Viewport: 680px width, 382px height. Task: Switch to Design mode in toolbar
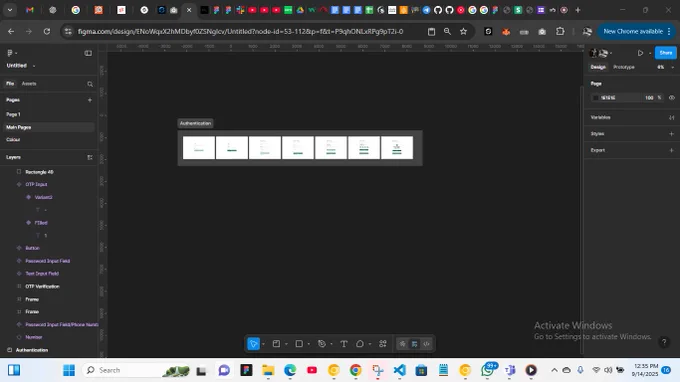[x=415, y=344]
